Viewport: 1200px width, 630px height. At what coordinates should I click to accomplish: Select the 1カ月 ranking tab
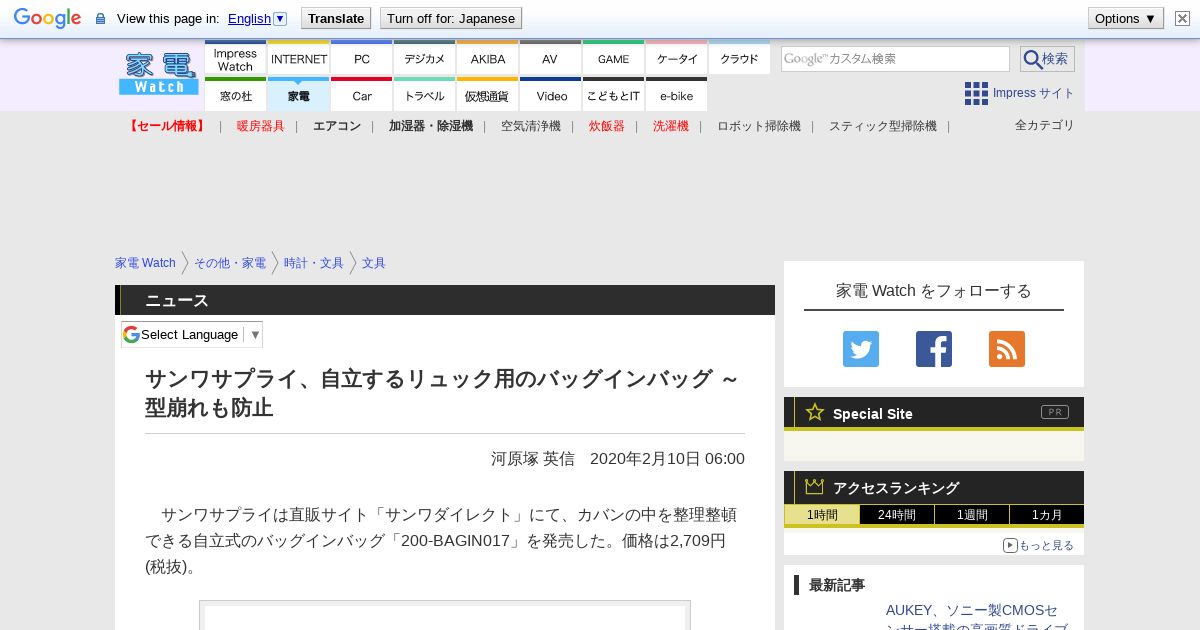click(1047, 515)
